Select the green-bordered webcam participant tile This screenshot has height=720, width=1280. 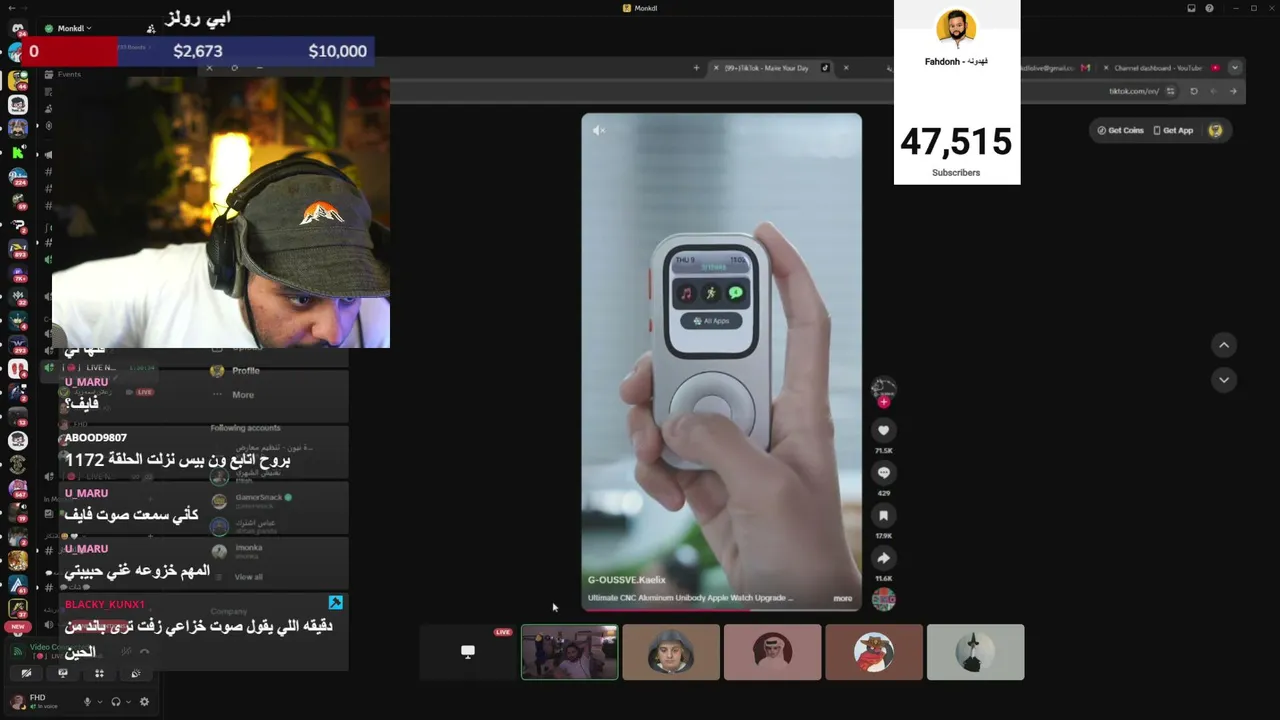click(x=569, y=652)
